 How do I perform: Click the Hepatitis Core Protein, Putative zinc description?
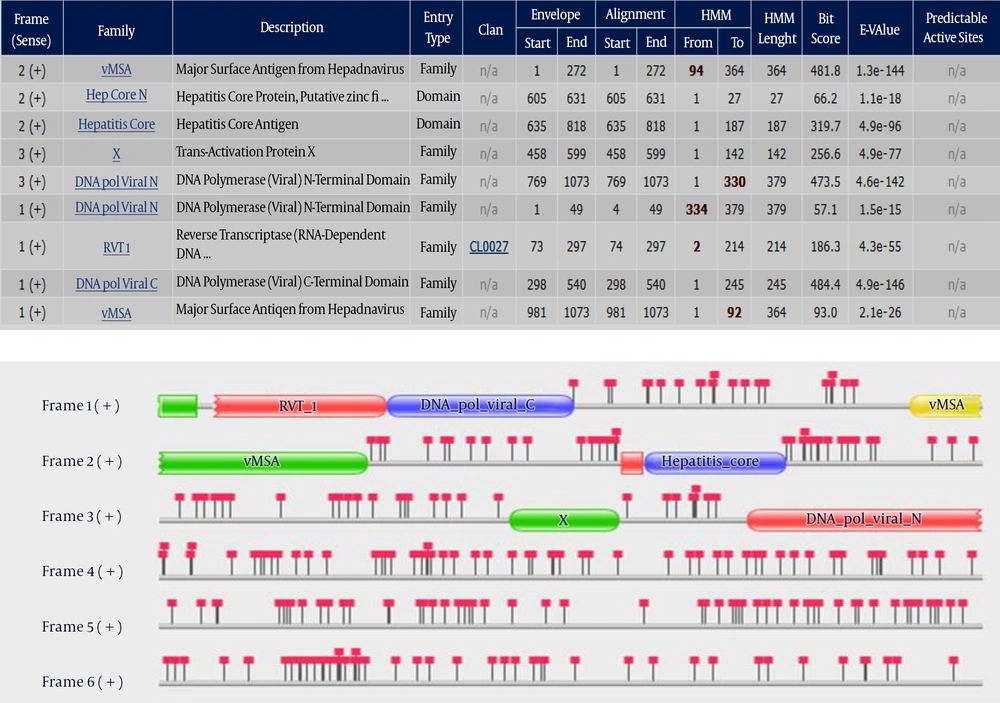tap(283, 97)
